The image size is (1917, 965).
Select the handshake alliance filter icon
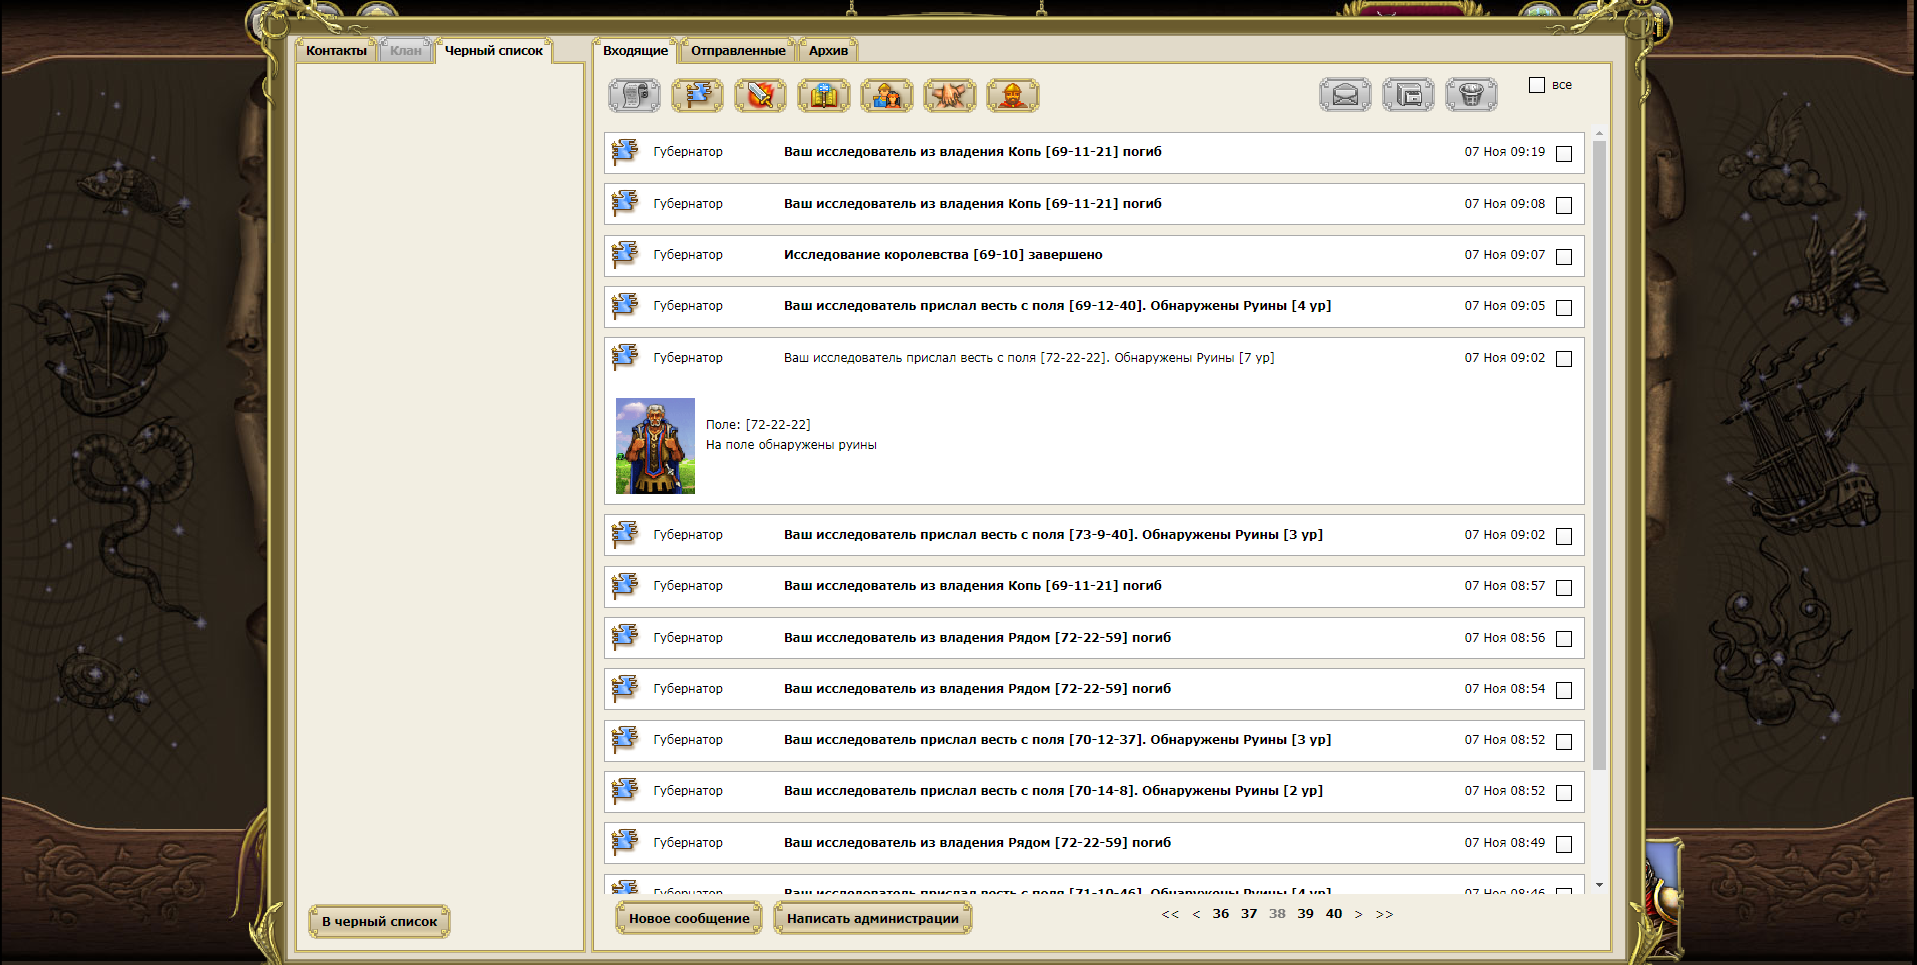click(x=950, y=95)
